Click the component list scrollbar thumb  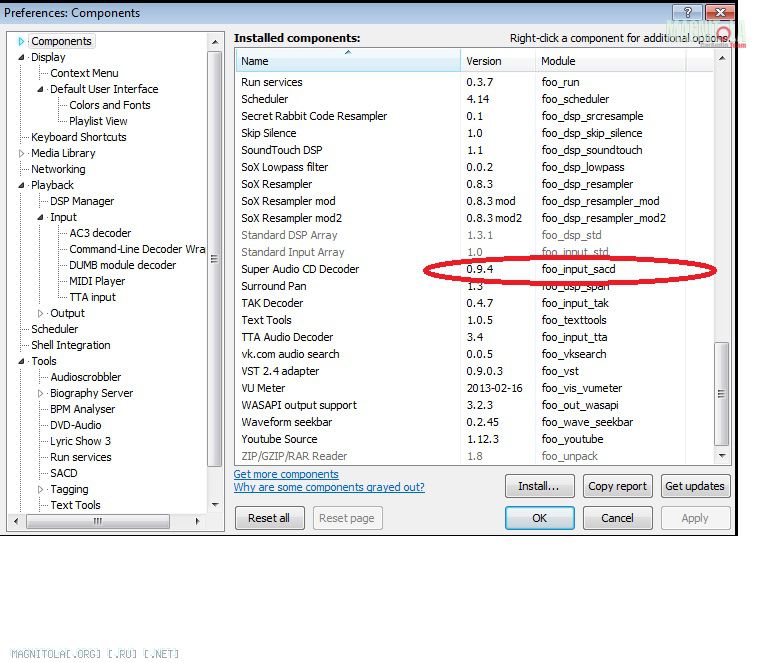[722, 394]
